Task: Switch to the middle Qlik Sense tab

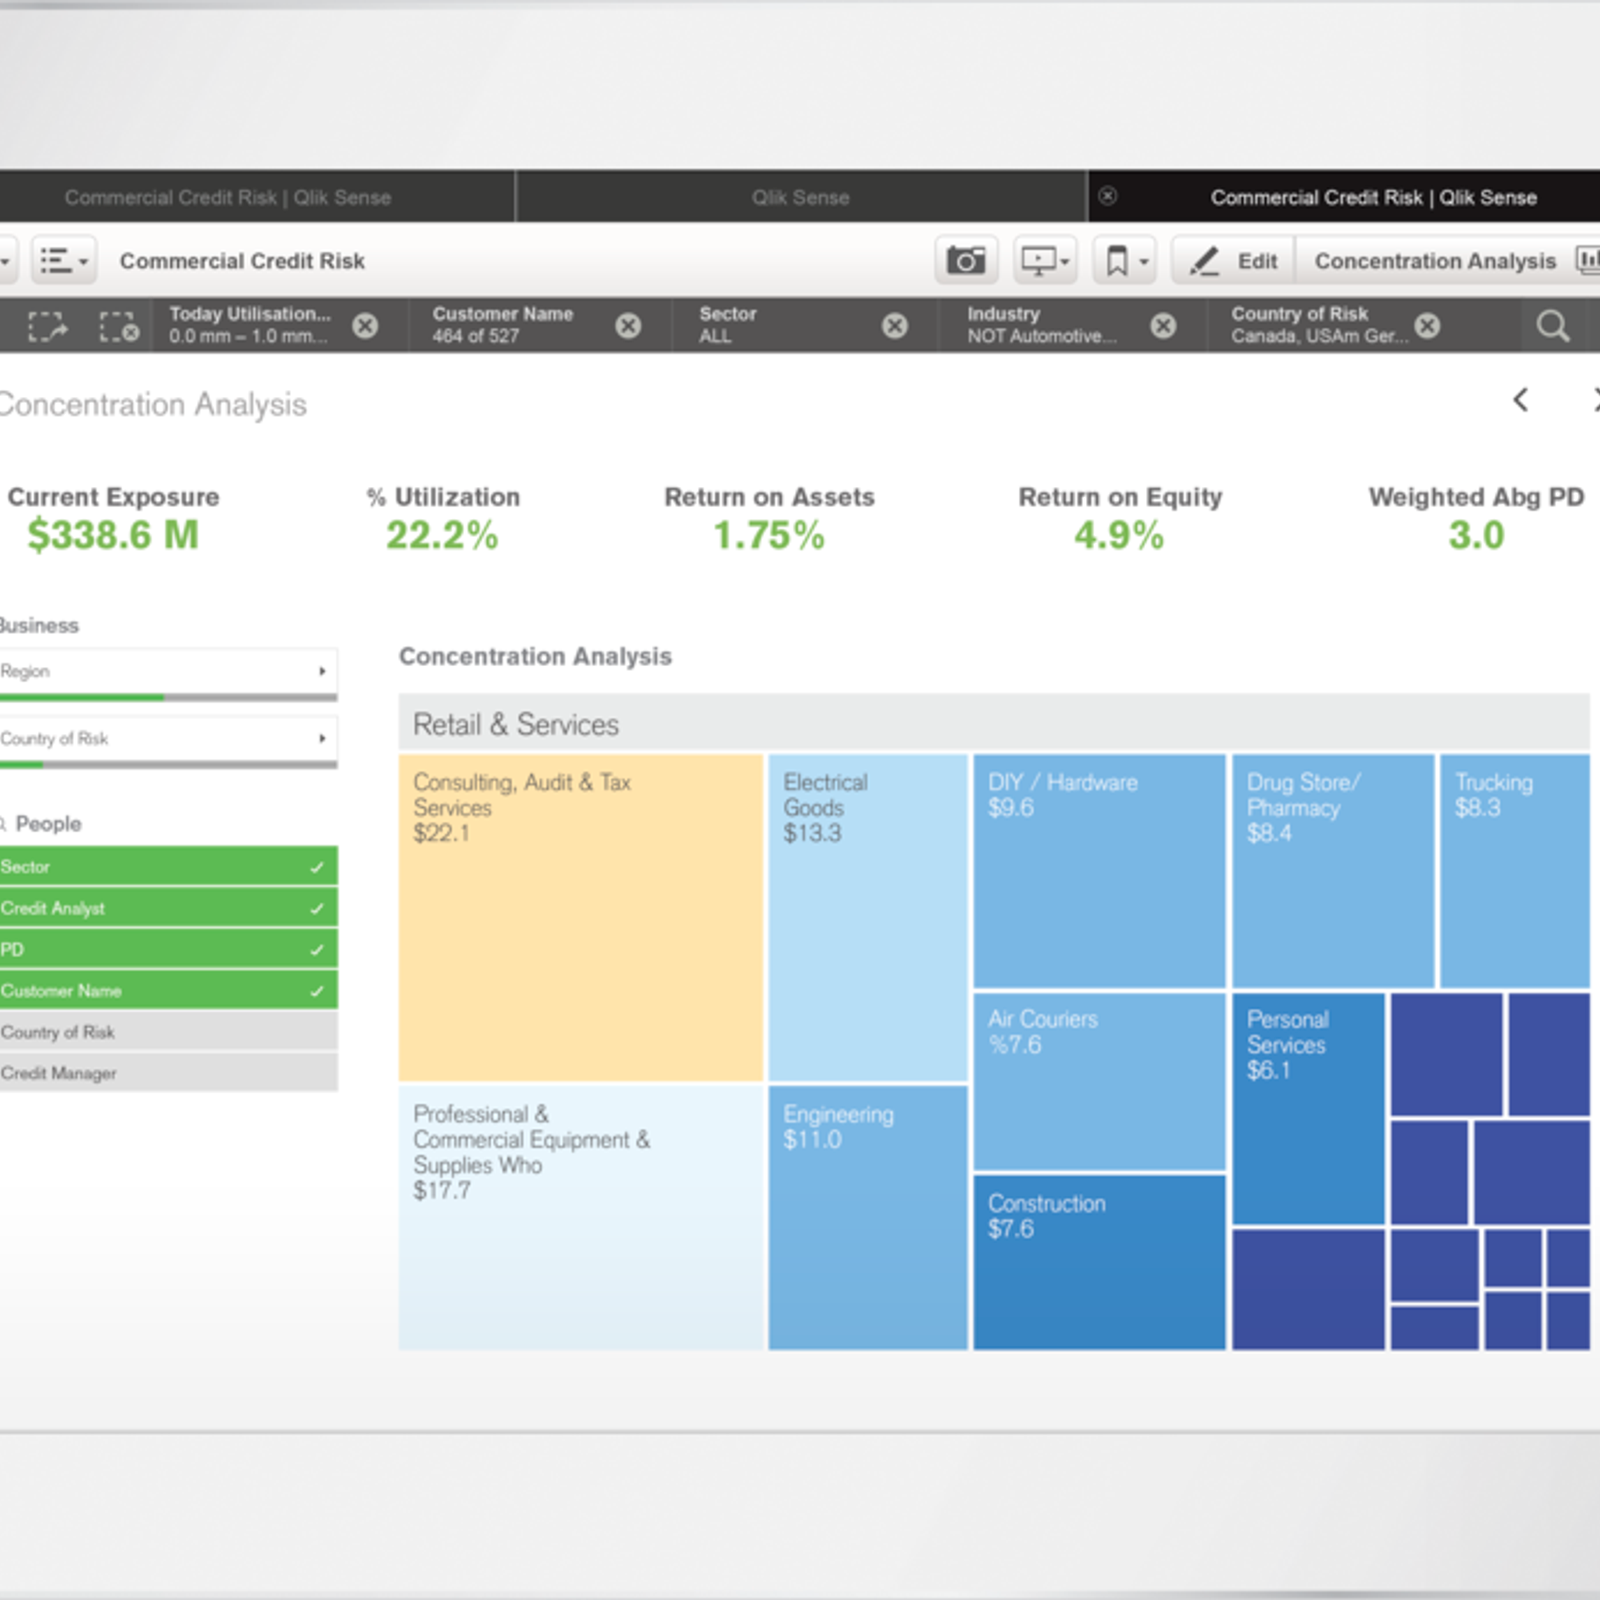Action: (800, 197)
